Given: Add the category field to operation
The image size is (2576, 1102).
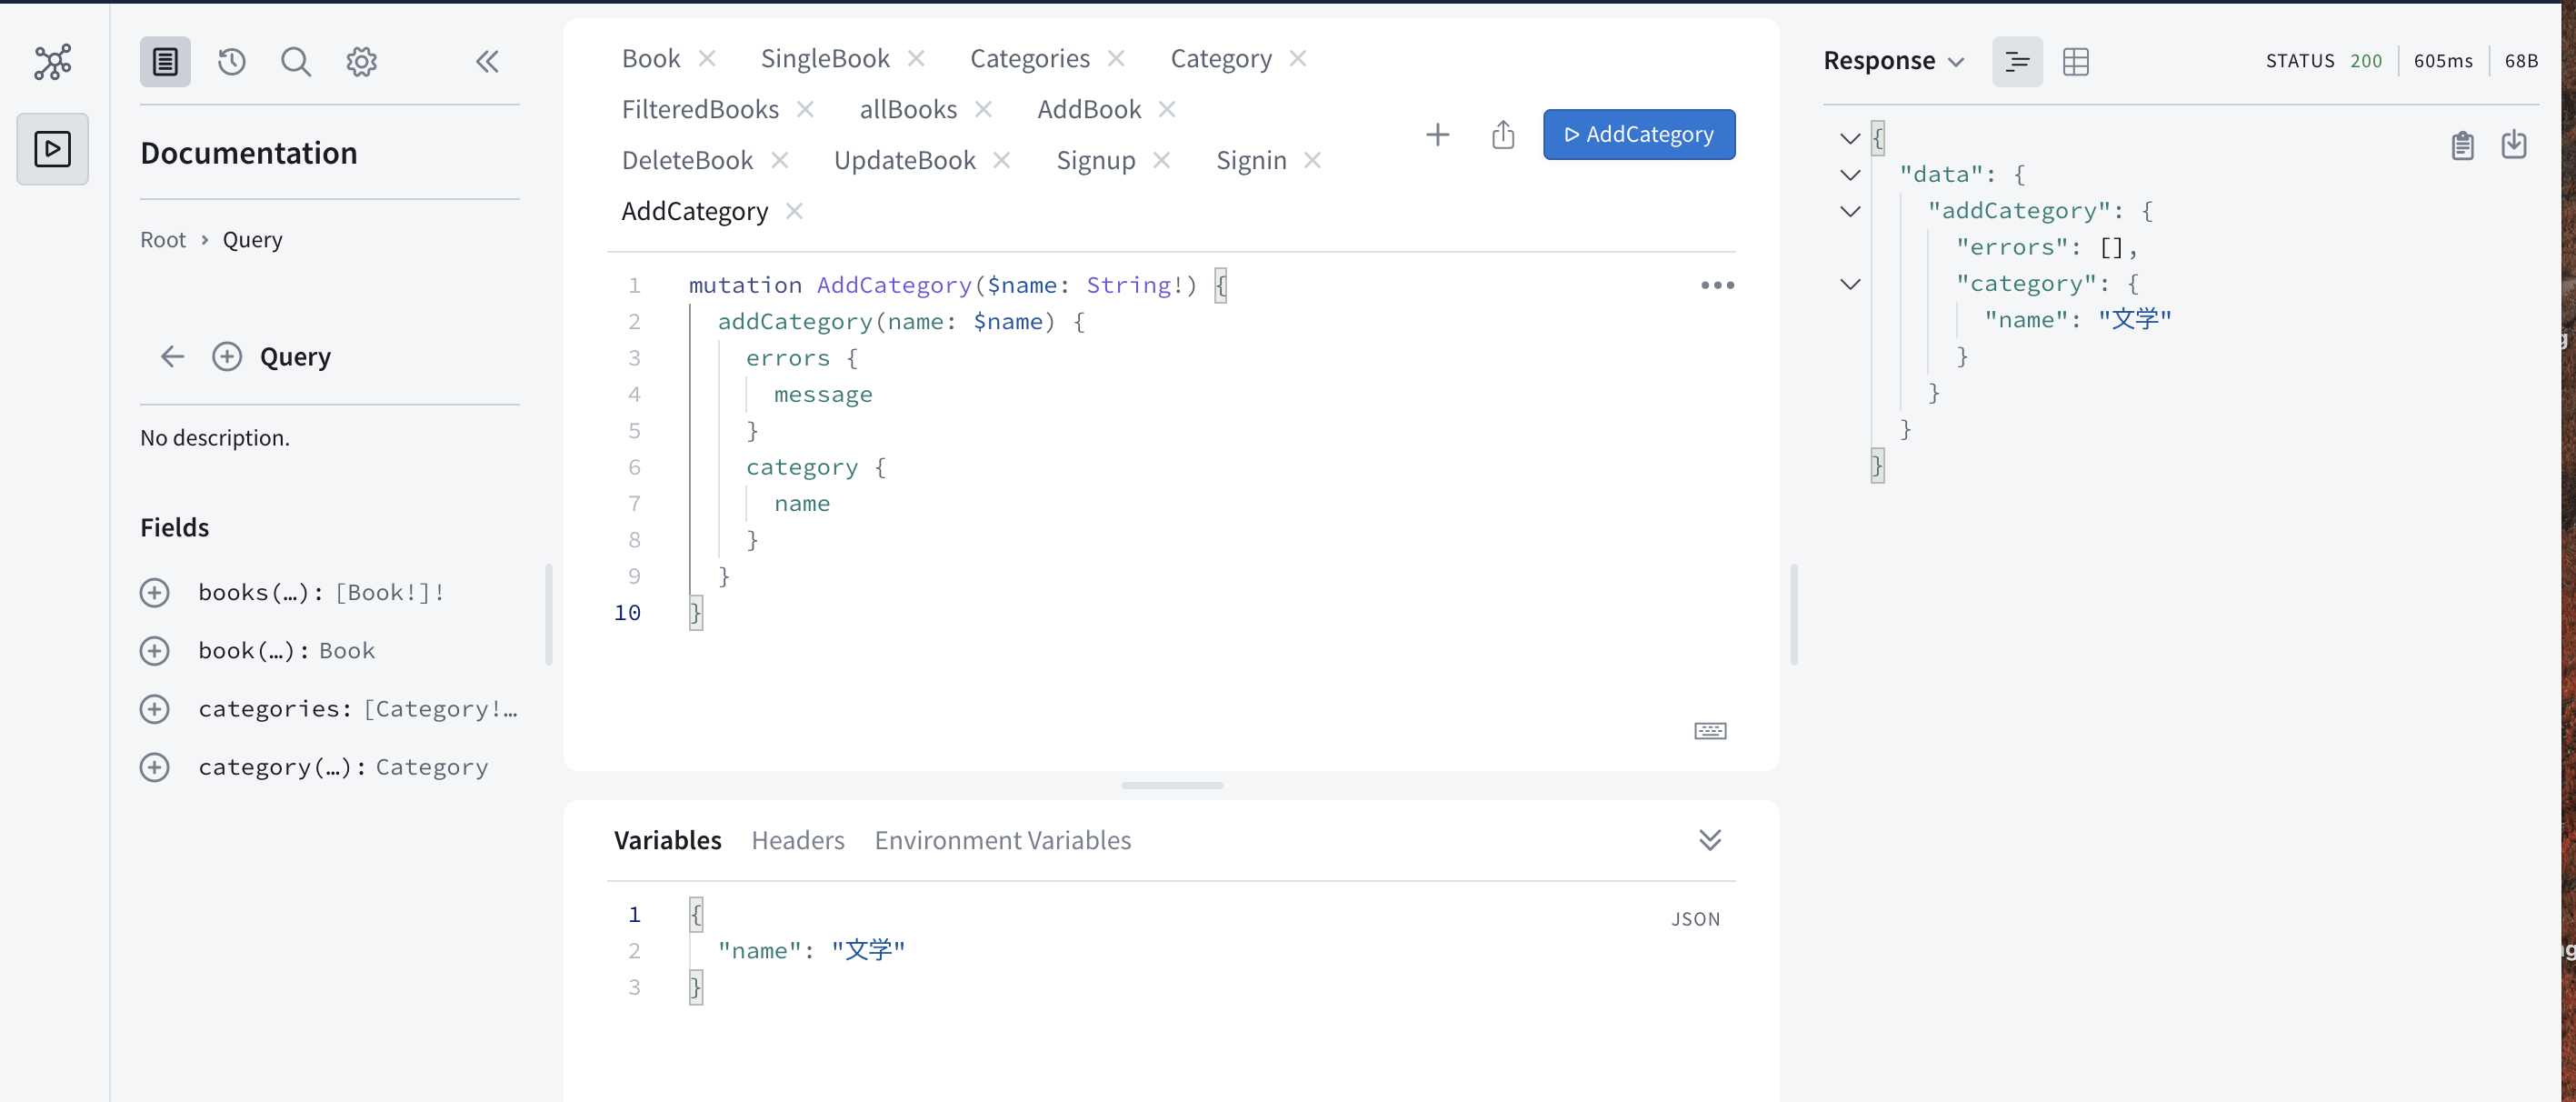Looking at the screenshot, I should [154, 767].
